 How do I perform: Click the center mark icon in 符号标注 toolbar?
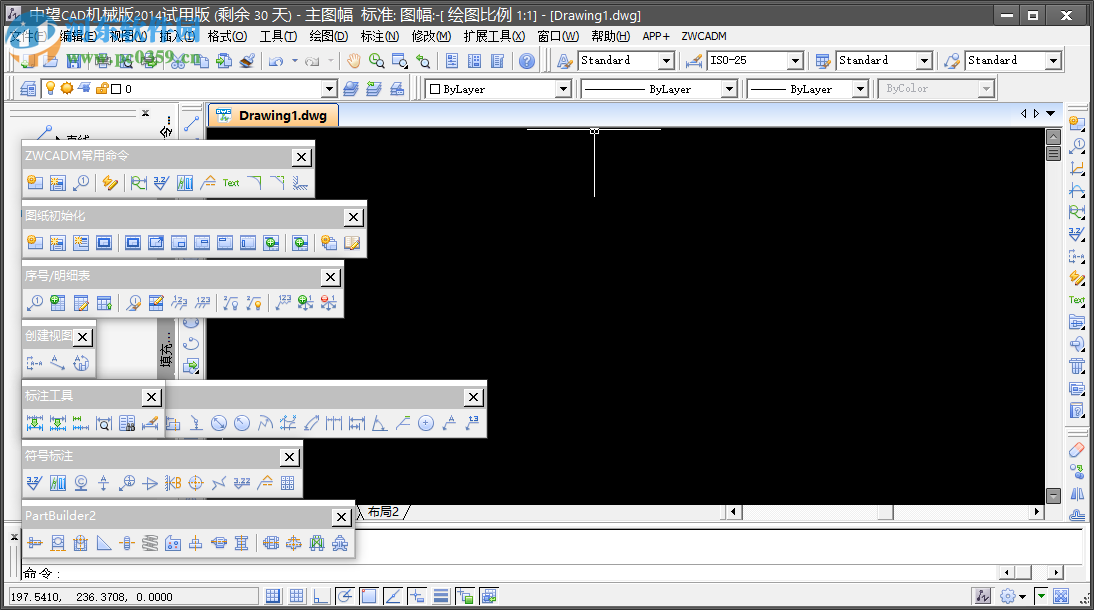click(196, 483)
